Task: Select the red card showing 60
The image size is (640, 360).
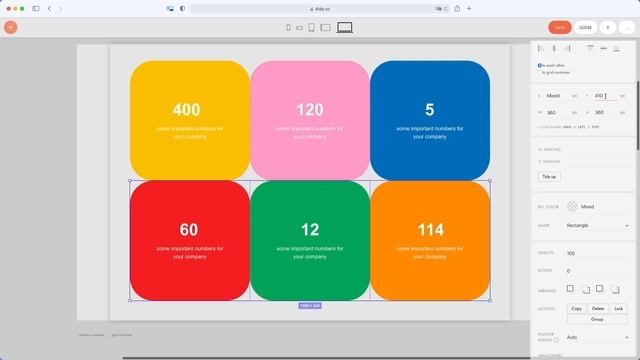Action: [x=190, y=240]
